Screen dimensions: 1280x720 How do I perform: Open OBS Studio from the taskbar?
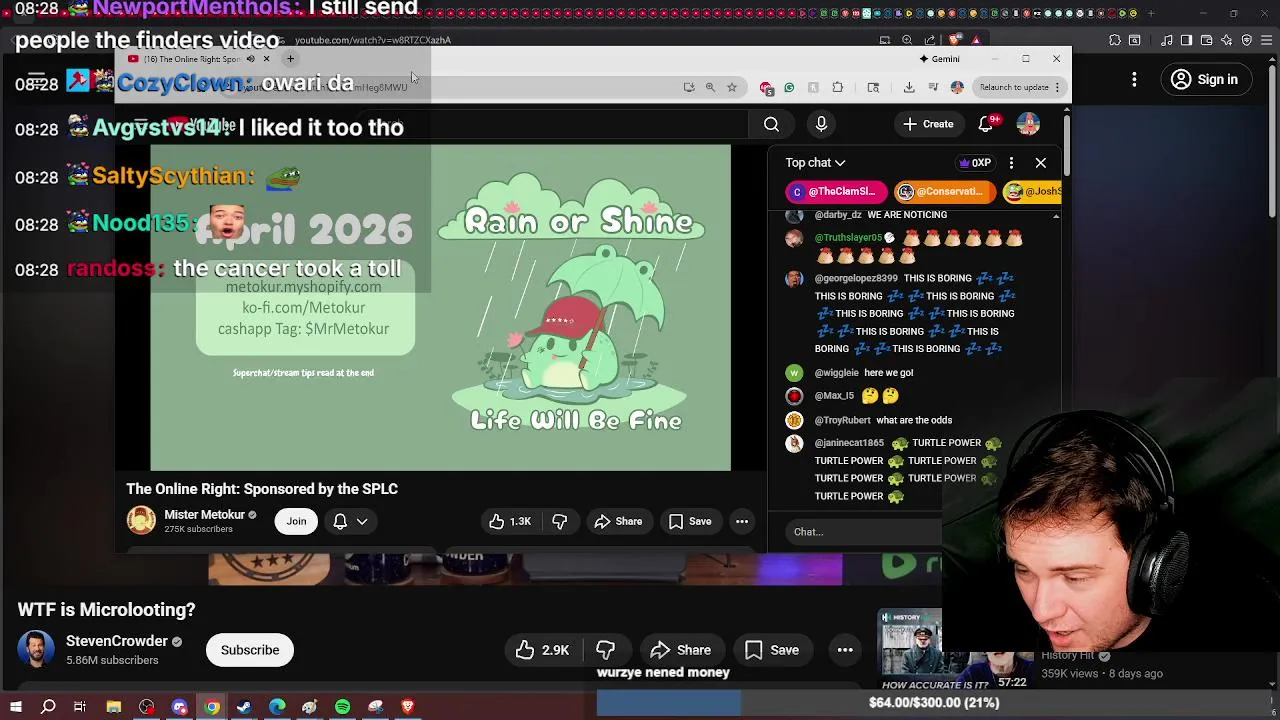[x=147, y=707]
